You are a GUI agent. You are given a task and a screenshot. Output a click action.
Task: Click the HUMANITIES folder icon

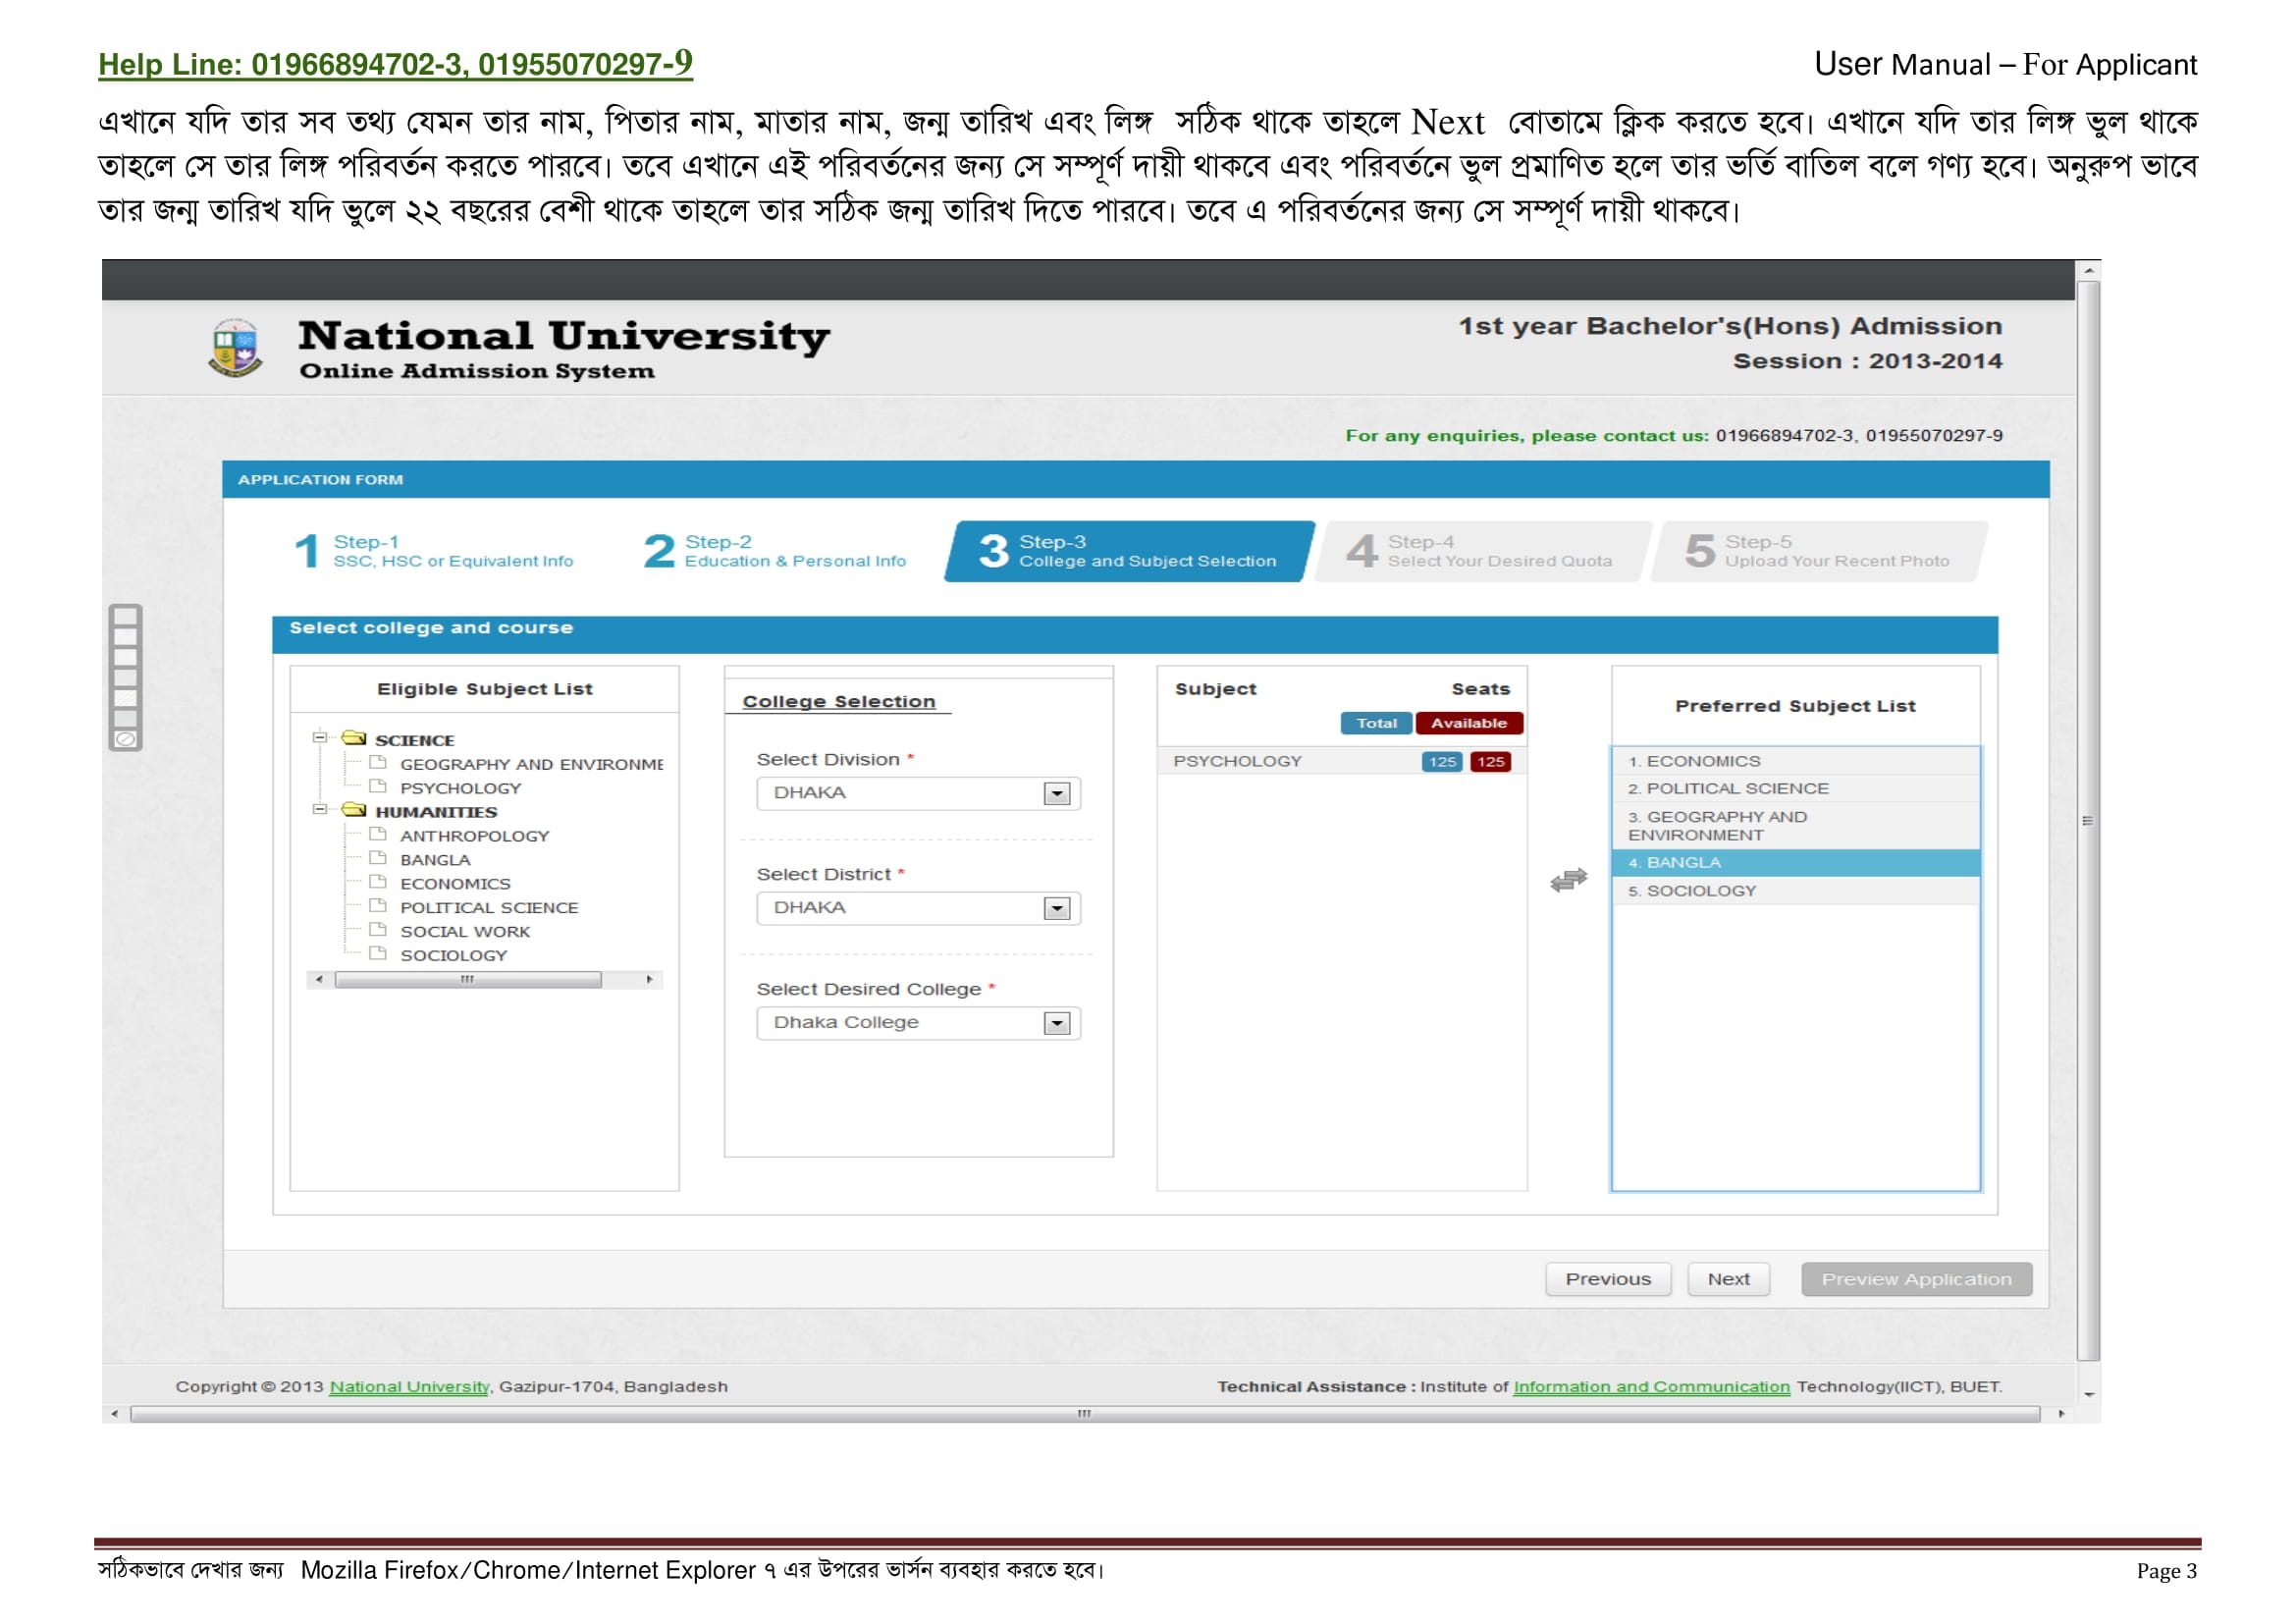[354, 810]
